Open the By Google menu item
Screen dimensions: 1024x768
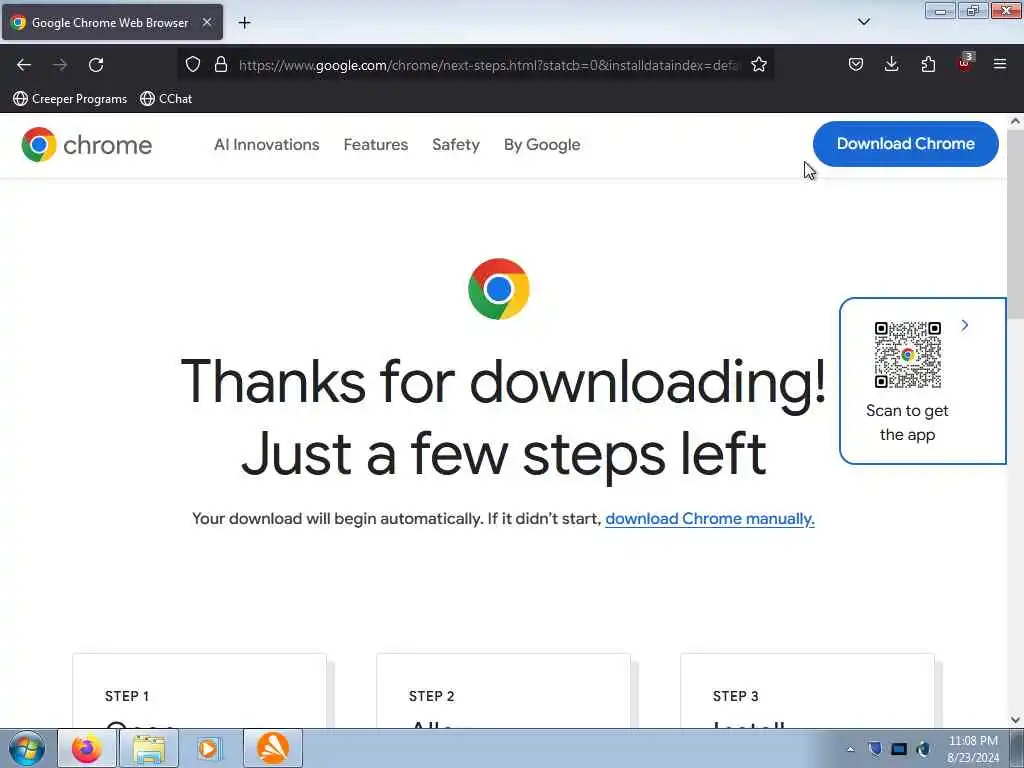click(x=542, y=144)
